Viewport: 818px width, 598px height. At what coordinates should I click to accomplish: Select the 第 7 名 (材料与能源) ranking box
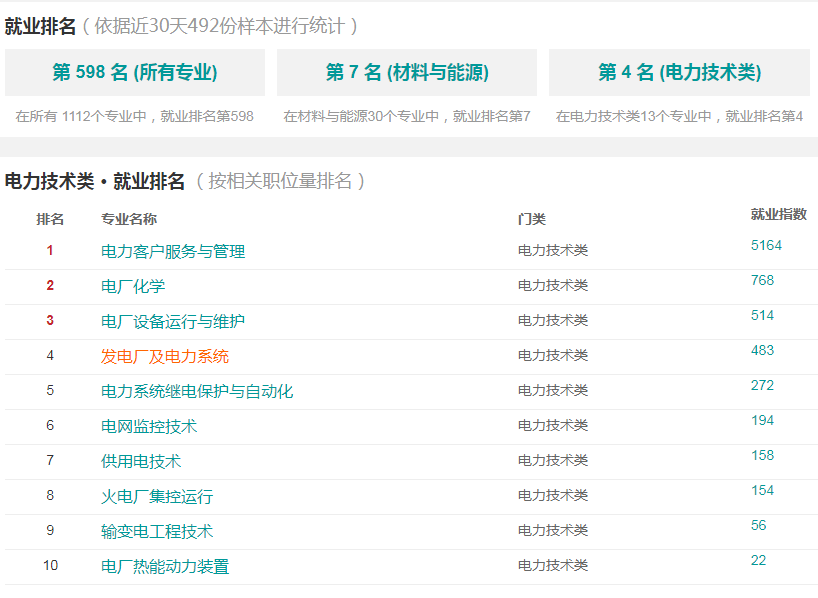tap(407, 72)
